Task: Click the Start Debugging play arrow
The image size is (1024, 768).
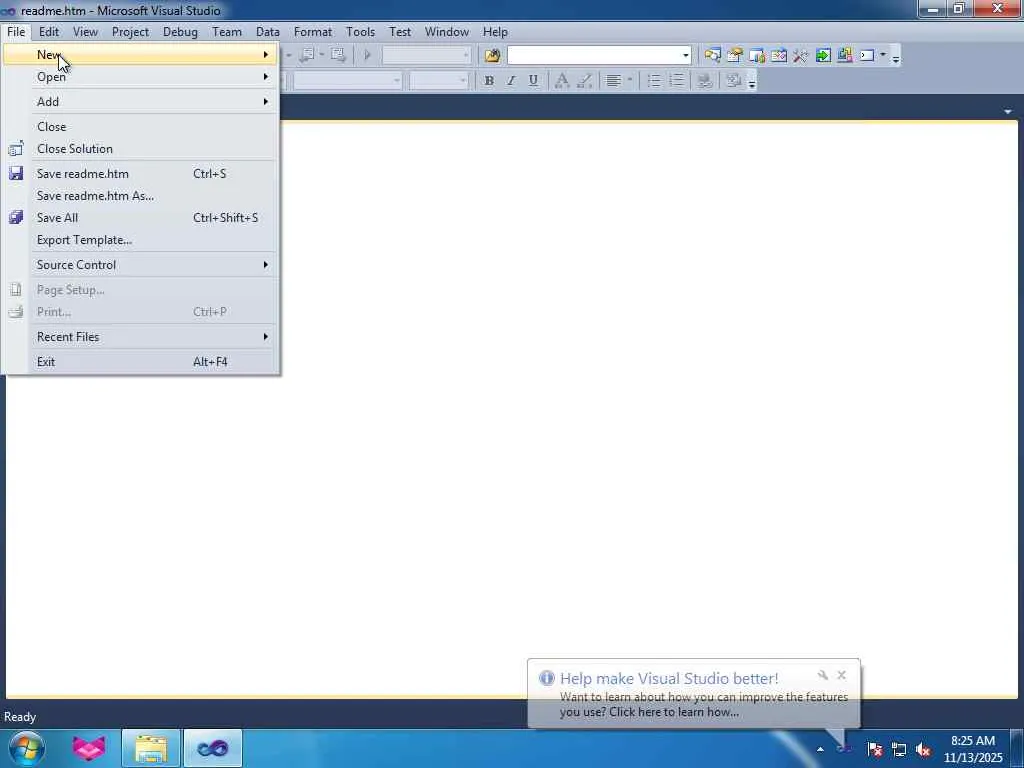Action: (367, 56)
